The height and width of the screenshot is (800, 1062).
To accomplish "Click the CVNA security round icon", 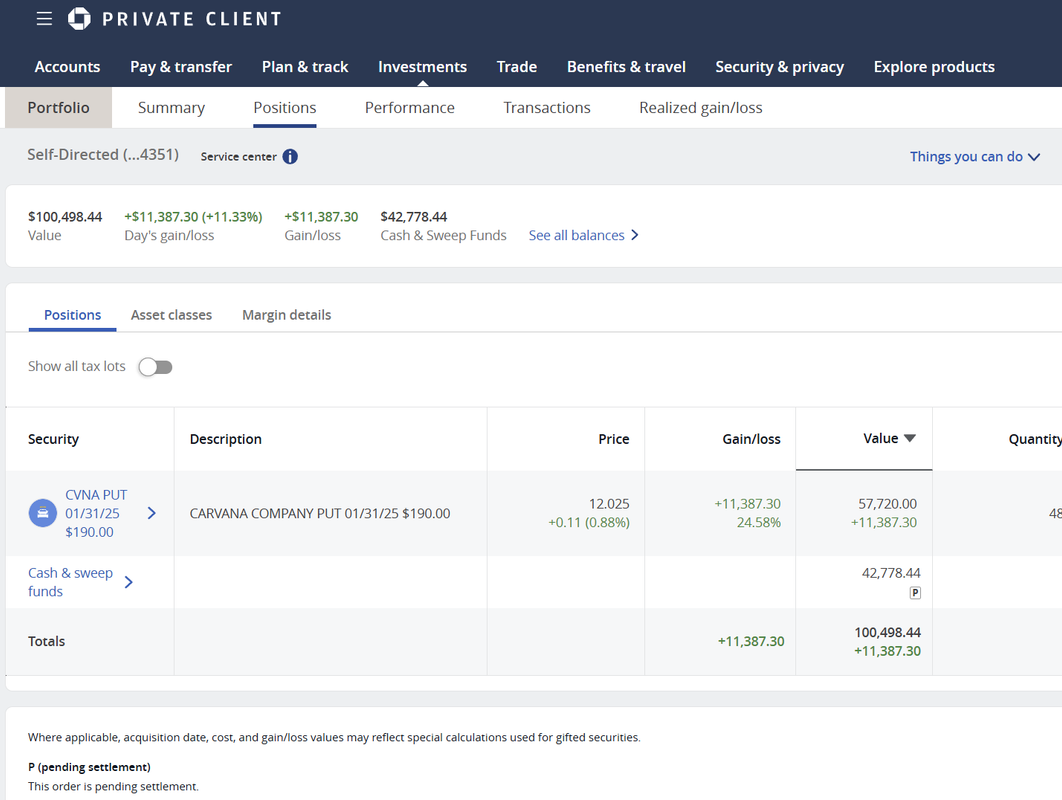I will coord(43,513).
